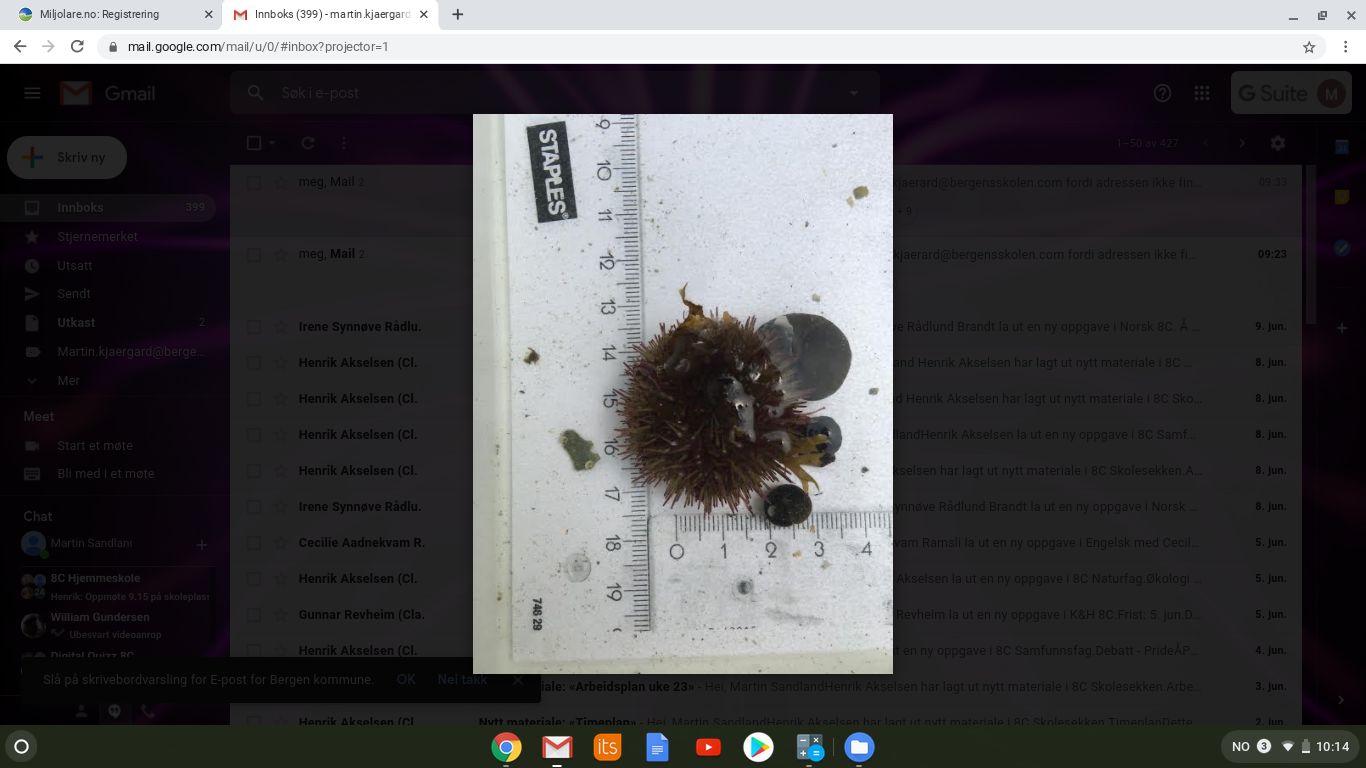The image size is (1366, 768).
Task: Launch YouTube from the shelf
Action: pos(708,747)
